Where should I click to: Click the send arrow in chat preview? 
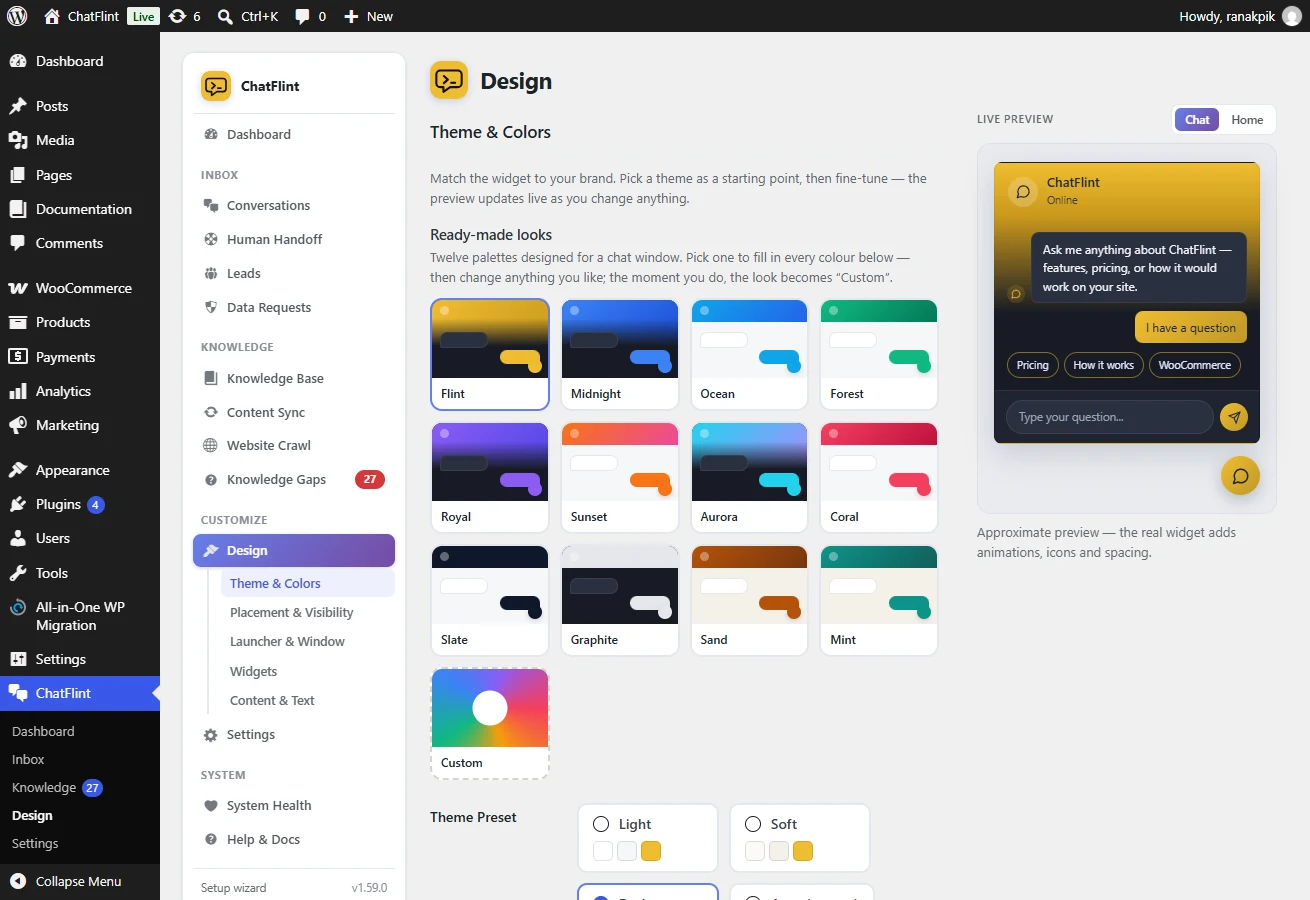tap(1234, 417)
